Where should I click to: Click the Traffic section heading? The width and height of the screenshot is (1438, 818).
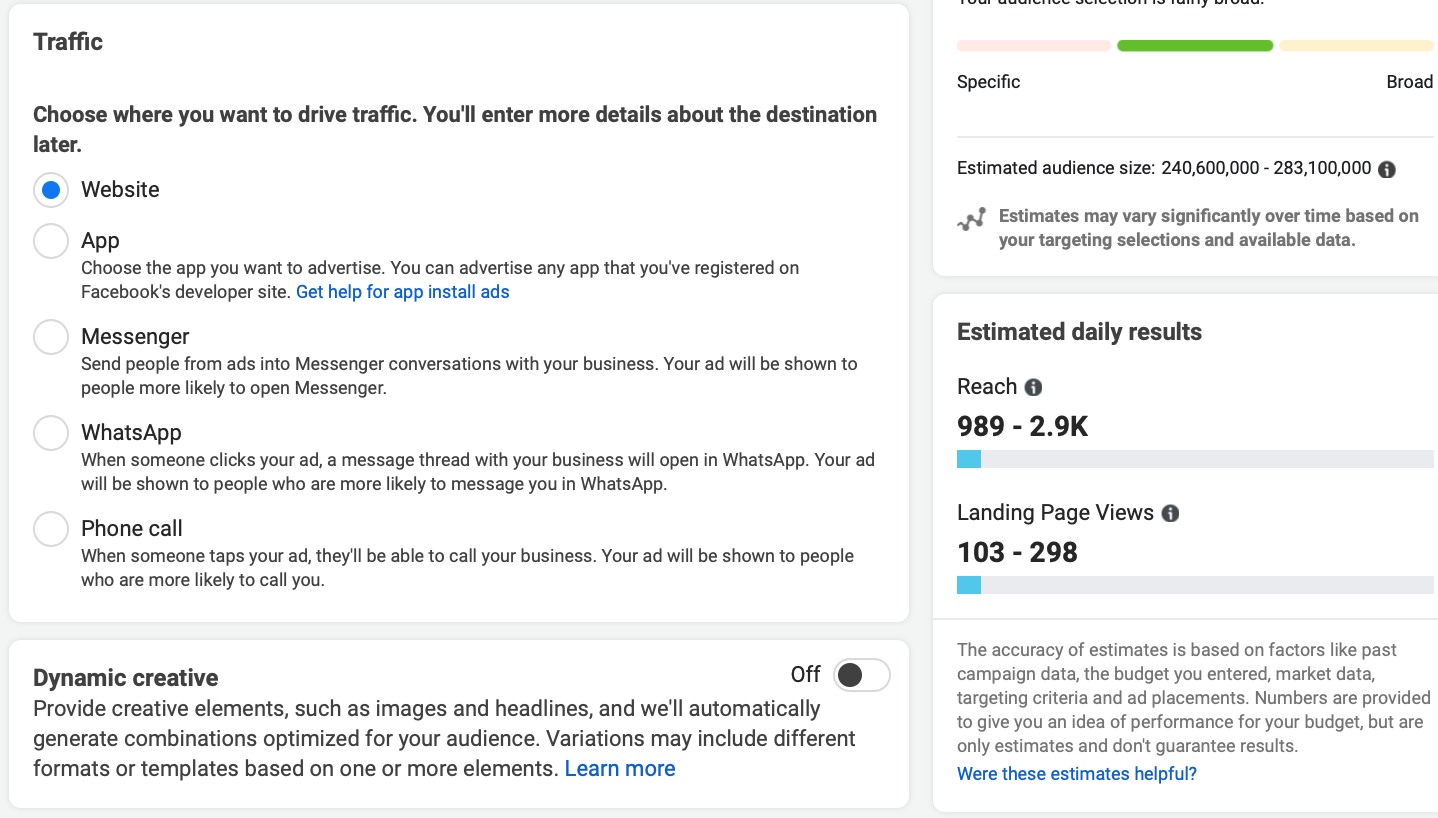68,42
